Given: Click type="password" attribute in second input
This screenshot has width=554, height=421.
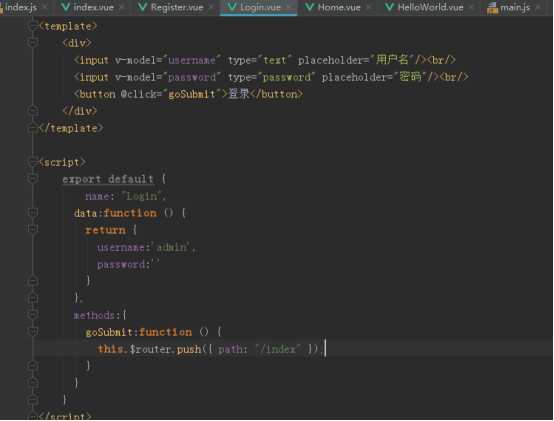Looking at the screenshot, I should (270, 77).
